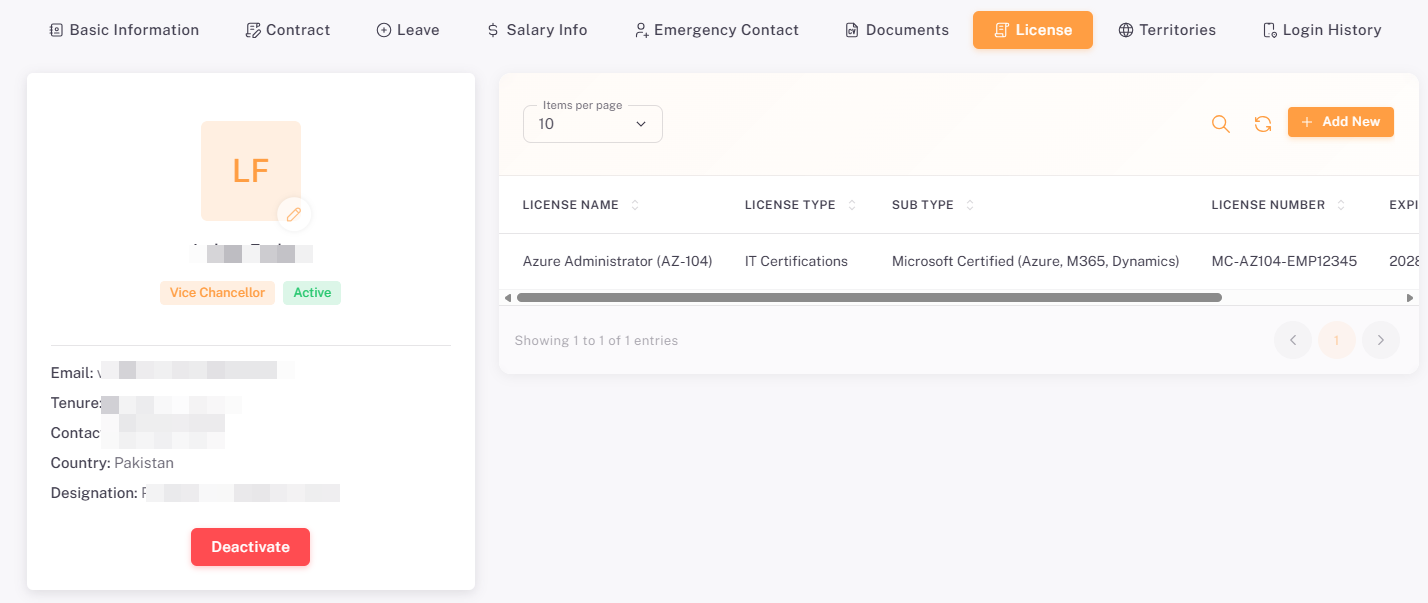Click the scrollbar left arrow
The width and height of the screenshot is (1428, 603).
pyautogui.click(x=507, y=298)
